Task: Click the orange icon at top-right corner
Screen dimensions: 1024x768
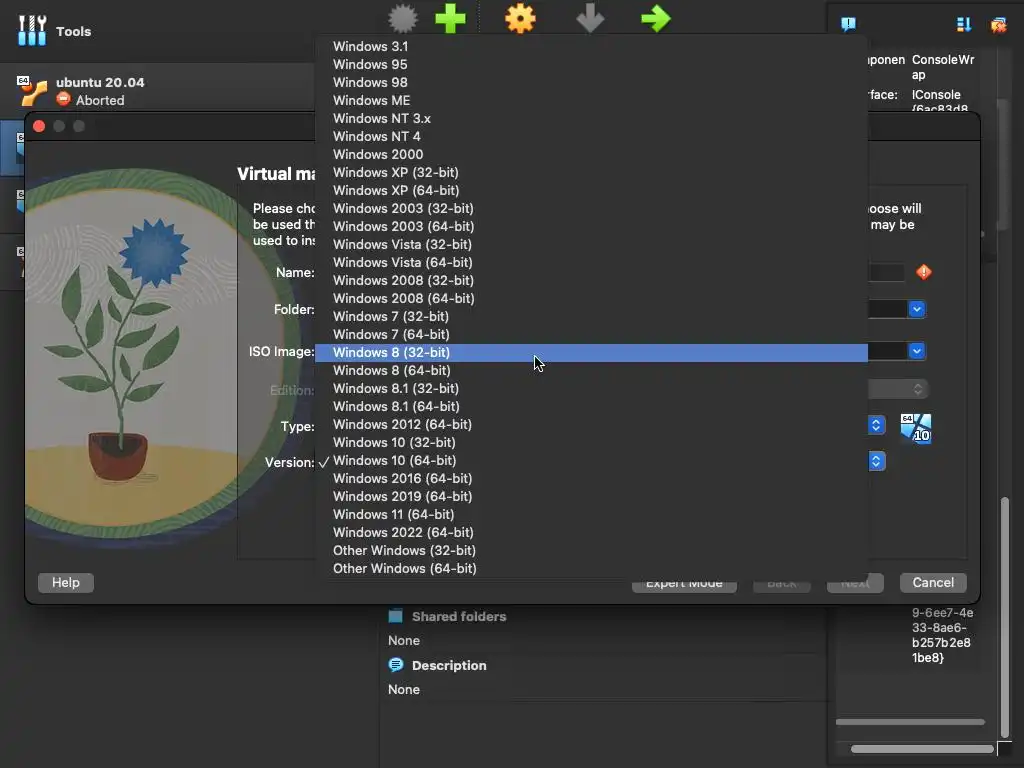Action: (999, 25)
